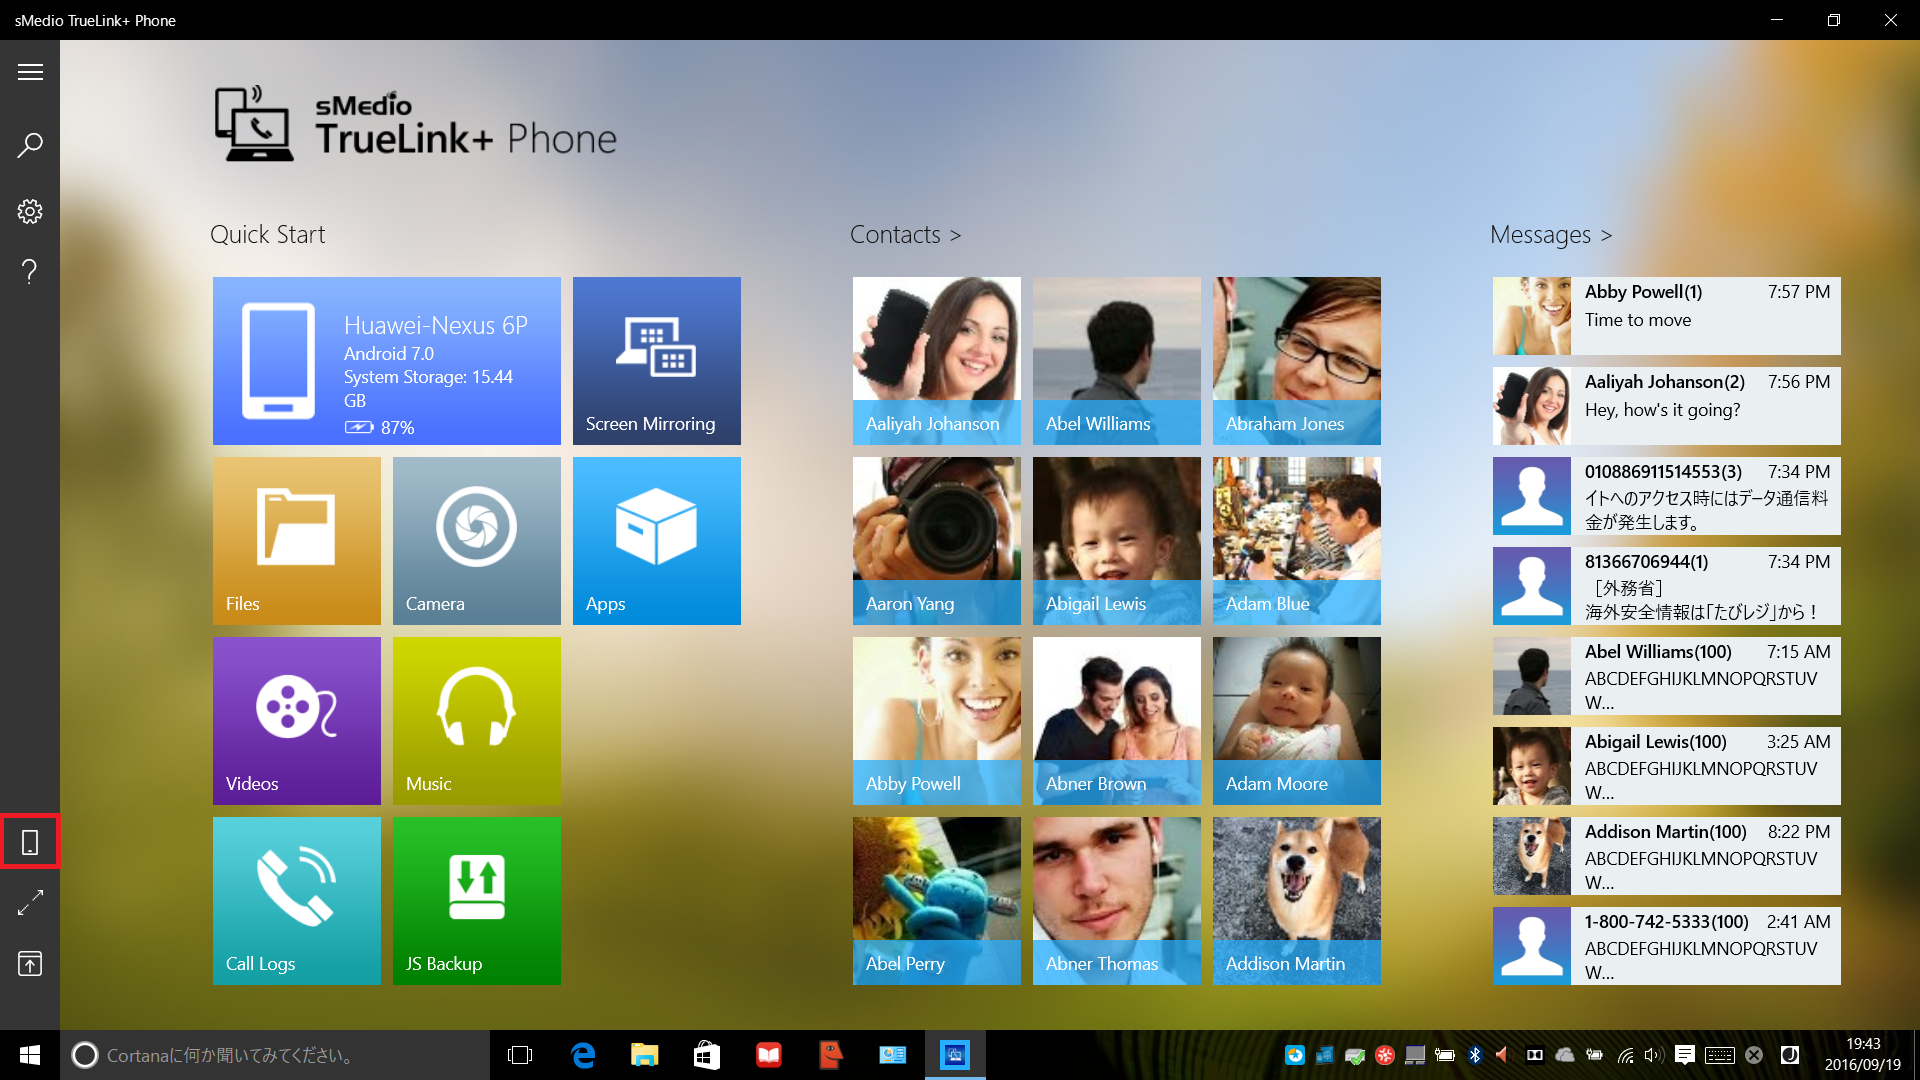
Task: Open Abner Brown contact tile
Action: coord(1117,721)
